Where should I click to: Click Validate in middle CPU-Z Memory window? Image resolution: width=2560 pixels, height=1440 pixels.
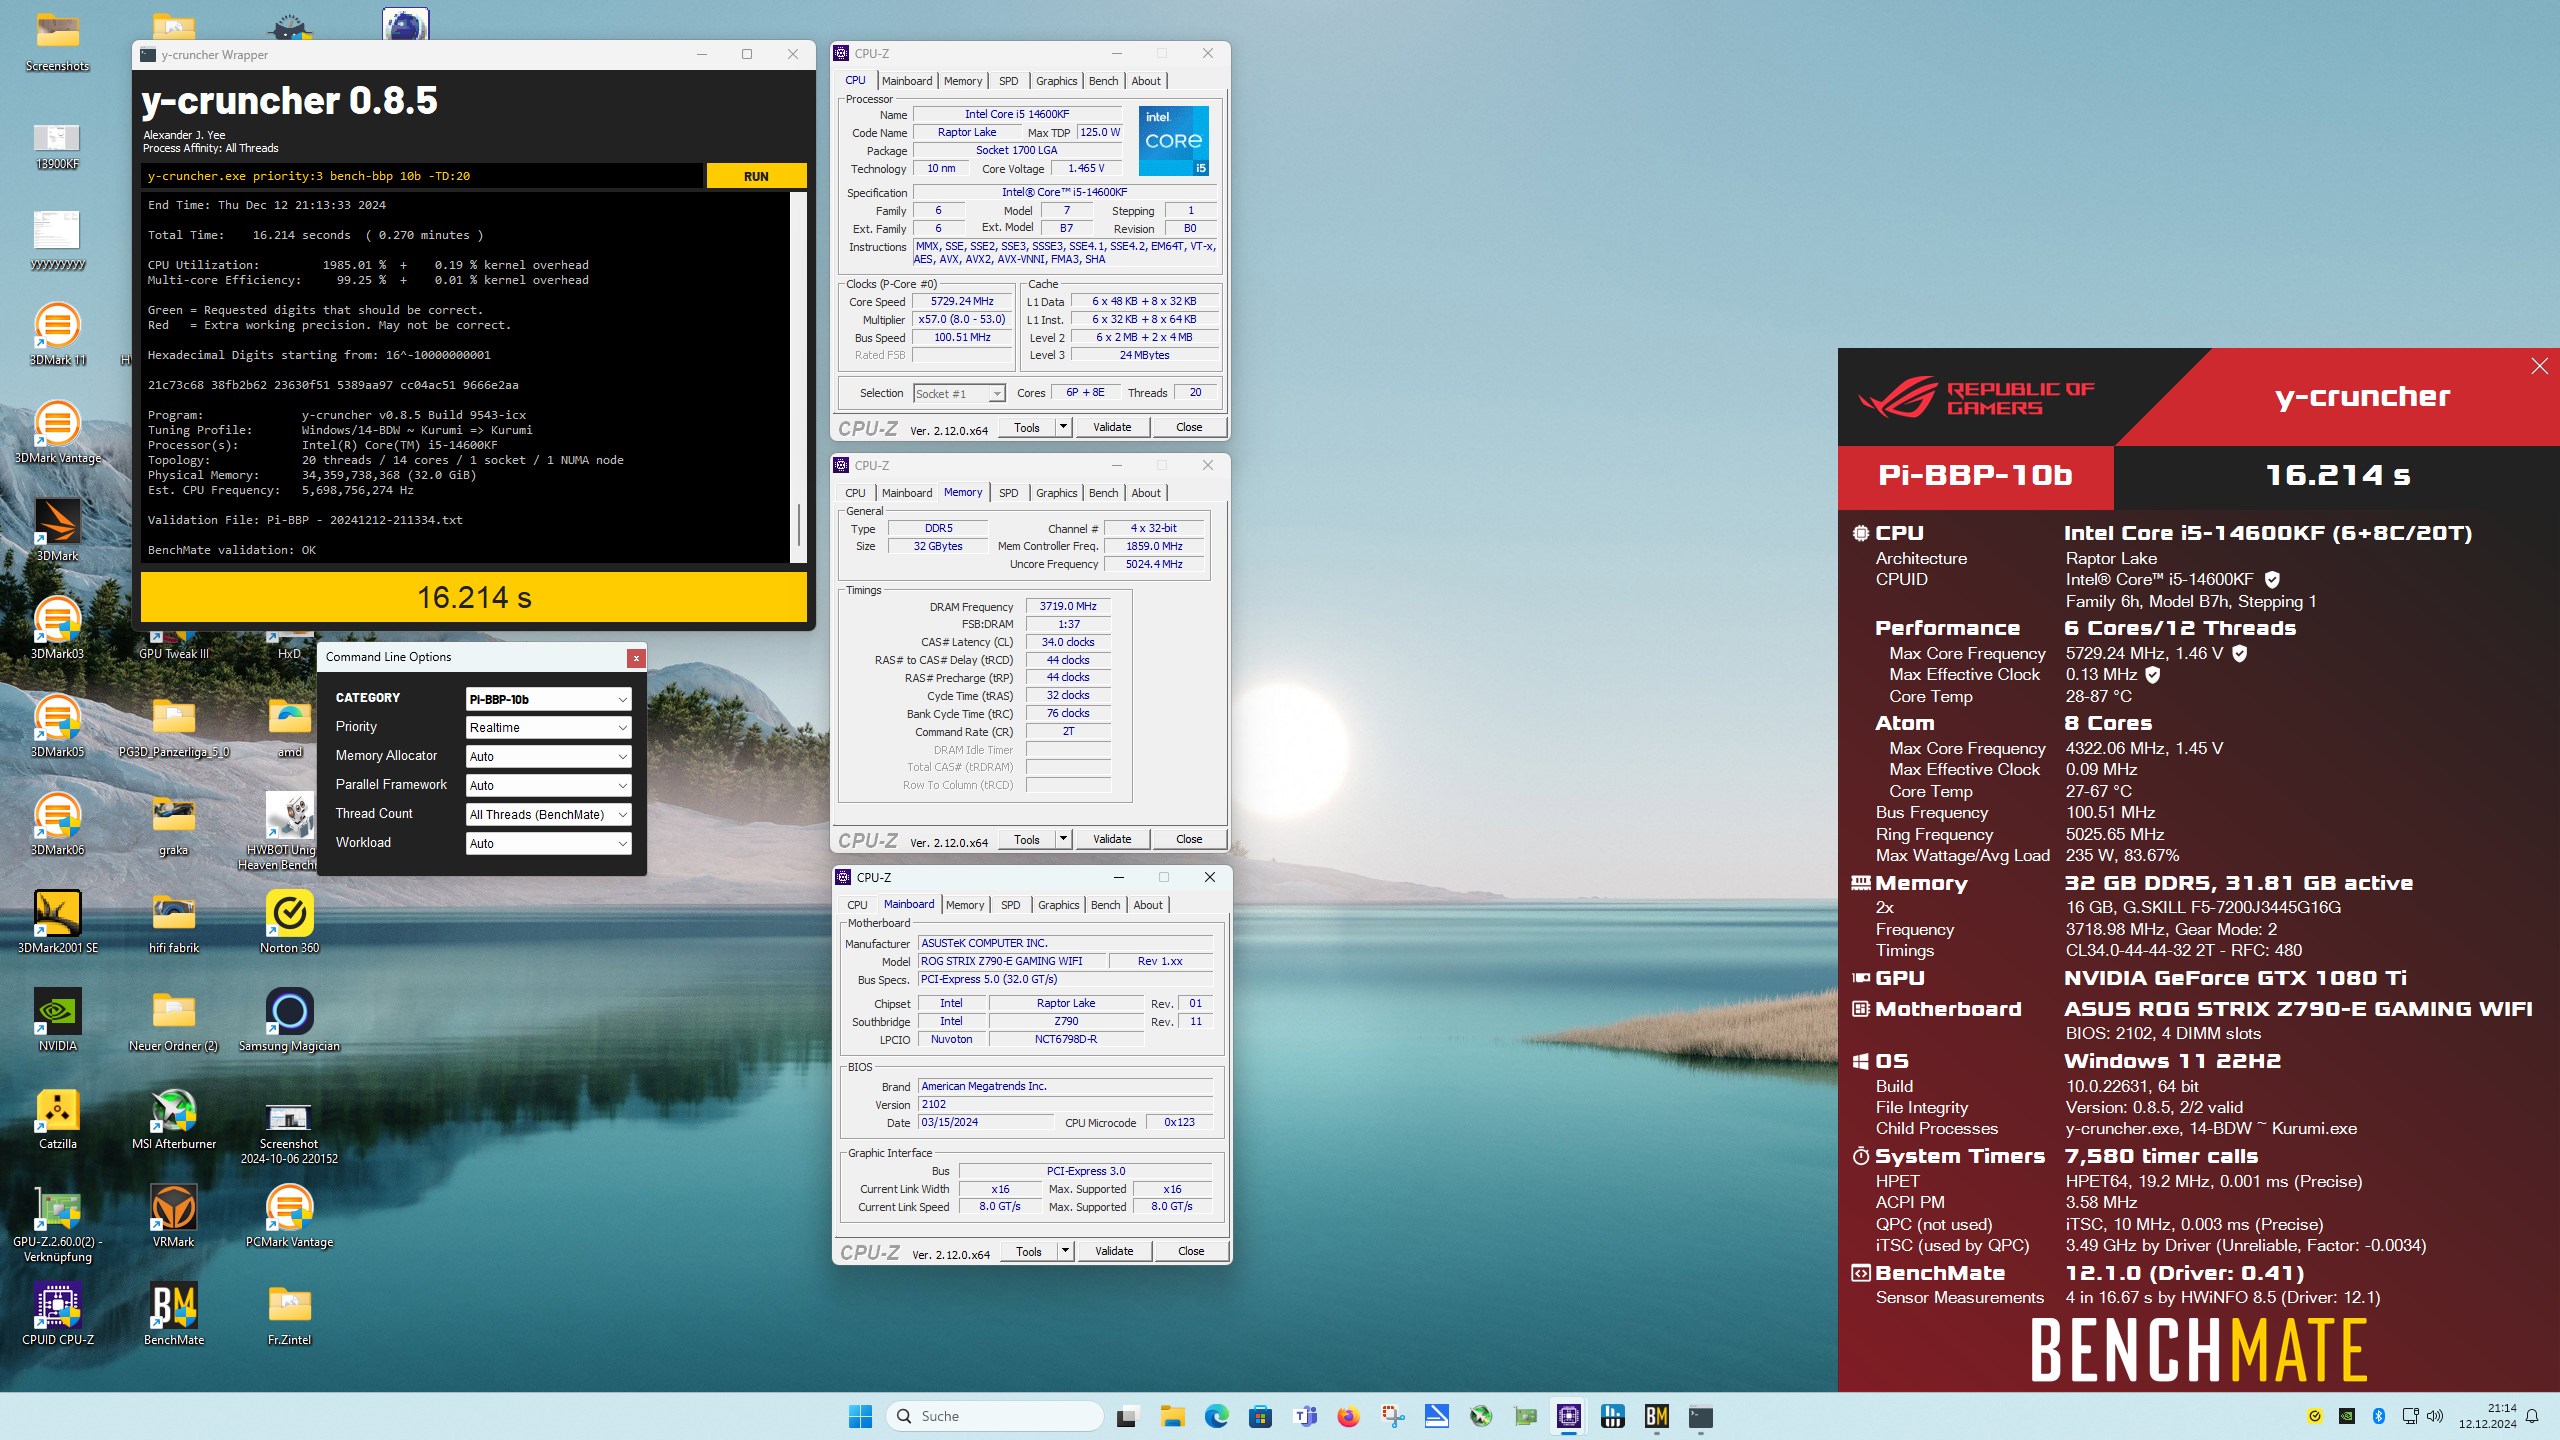pyautogui.click(x=1112, y=840)
